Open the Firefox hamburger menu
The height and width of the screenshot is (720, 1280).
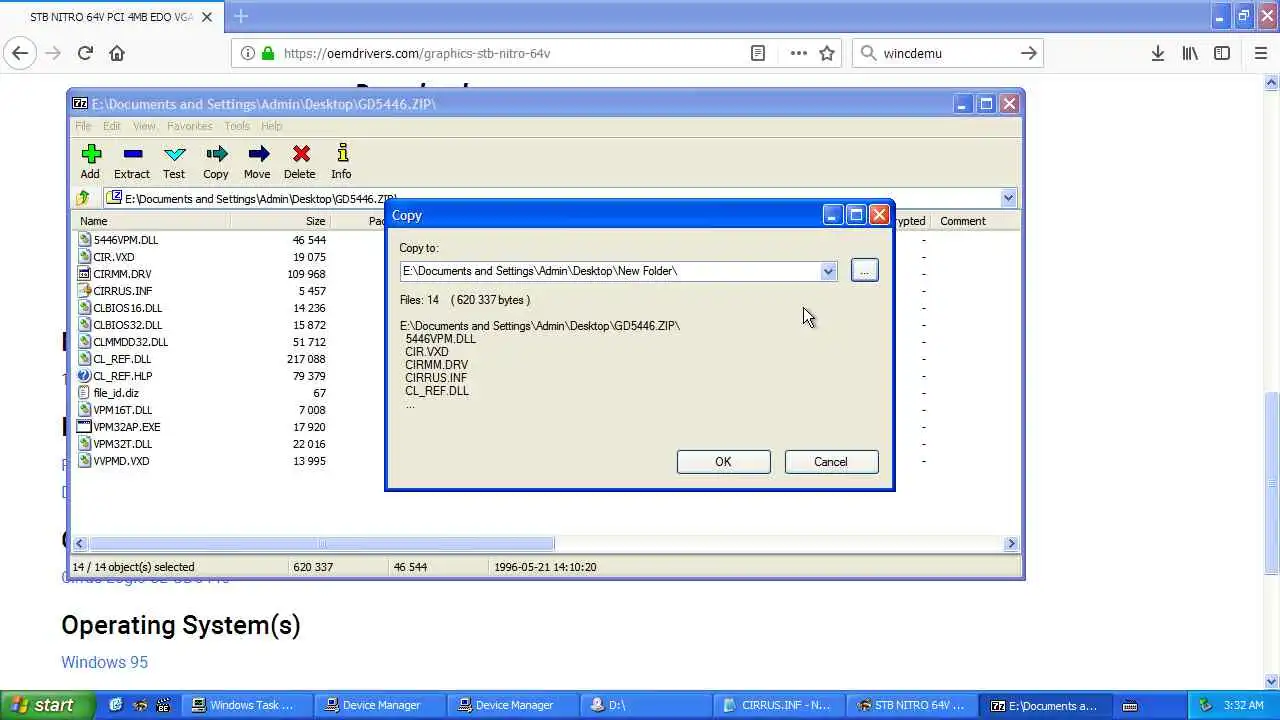point(1260,53)
